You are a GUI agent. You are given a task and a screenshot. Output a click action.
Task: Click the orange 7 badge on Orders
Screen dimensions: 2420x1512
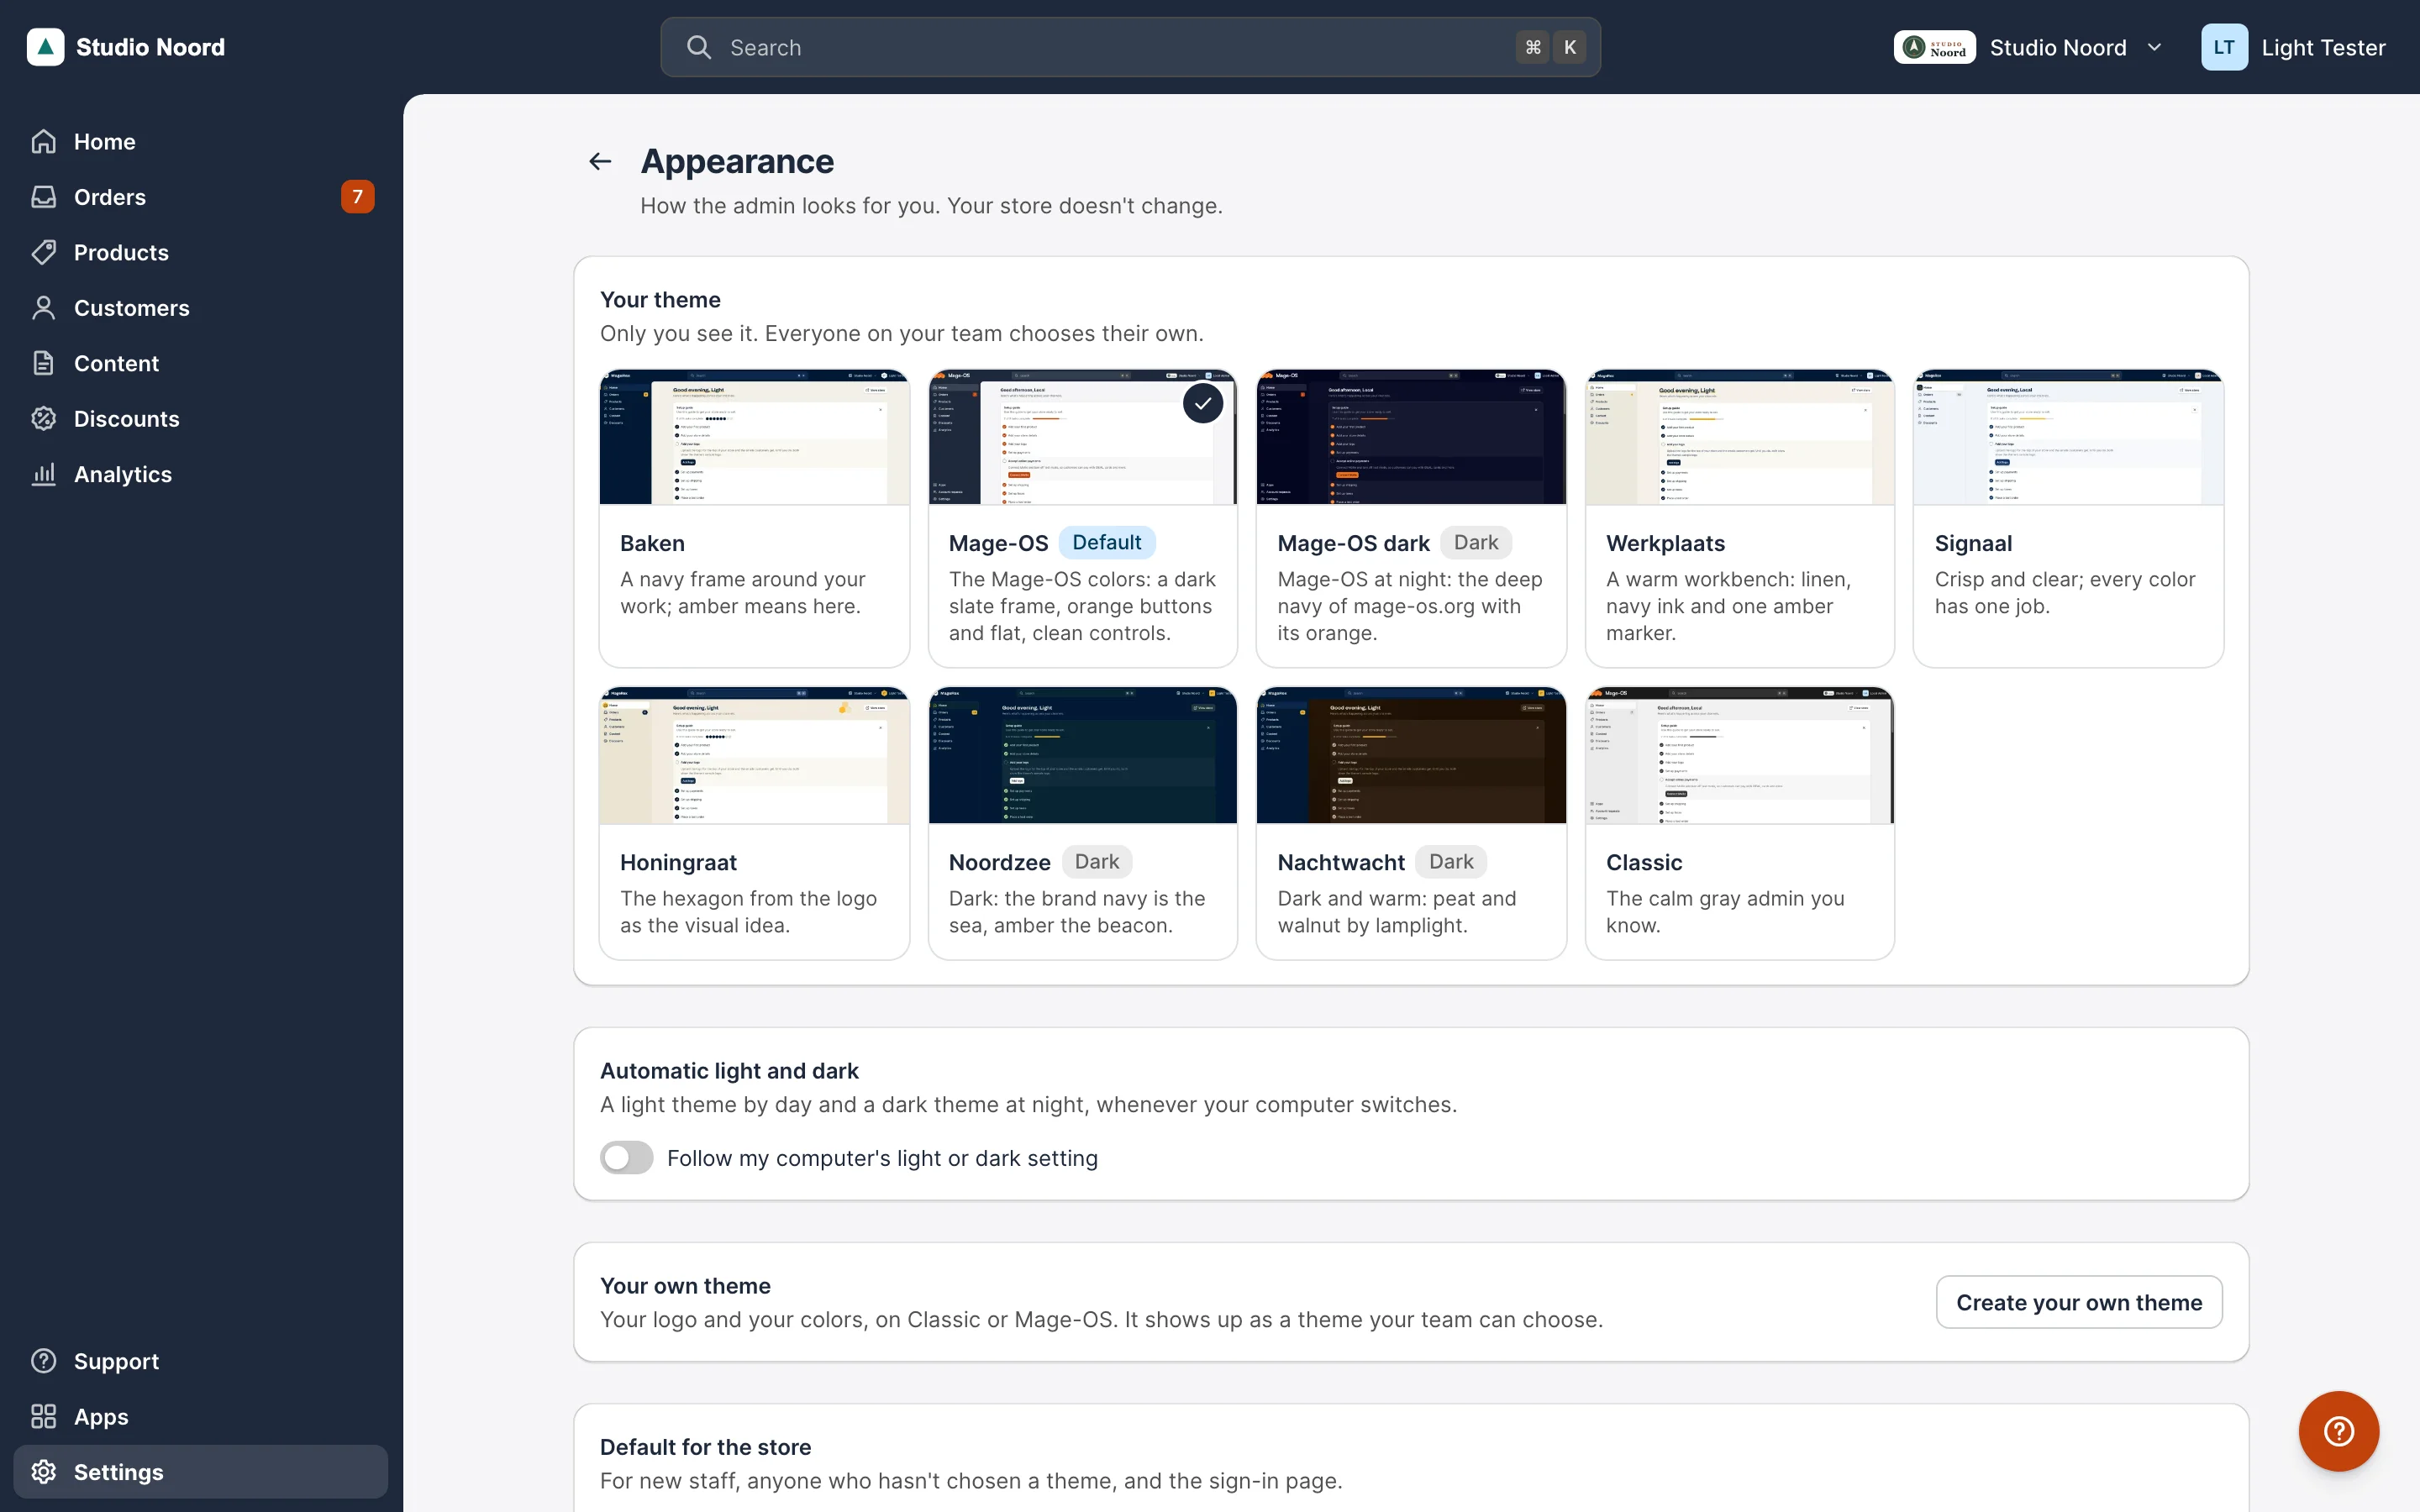click(x=357, y=197)
